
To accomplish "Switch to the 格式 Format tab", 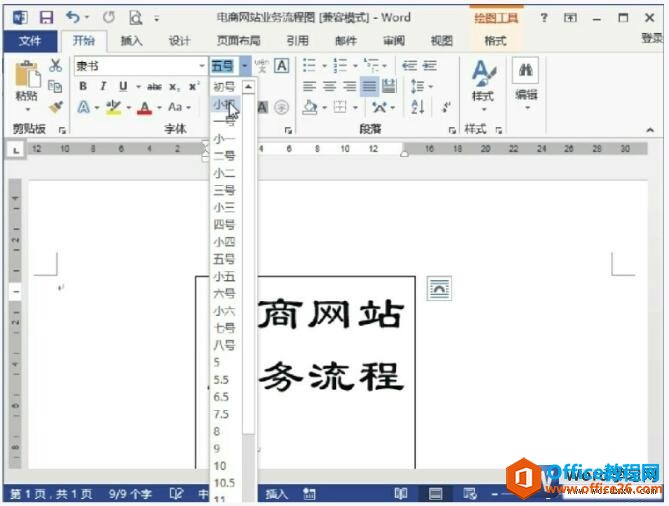I will [x=495, y=41].
